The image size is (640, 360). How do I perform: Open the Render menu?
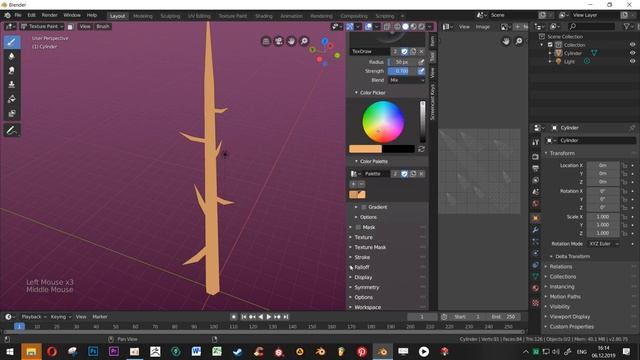tap(49, 15)
